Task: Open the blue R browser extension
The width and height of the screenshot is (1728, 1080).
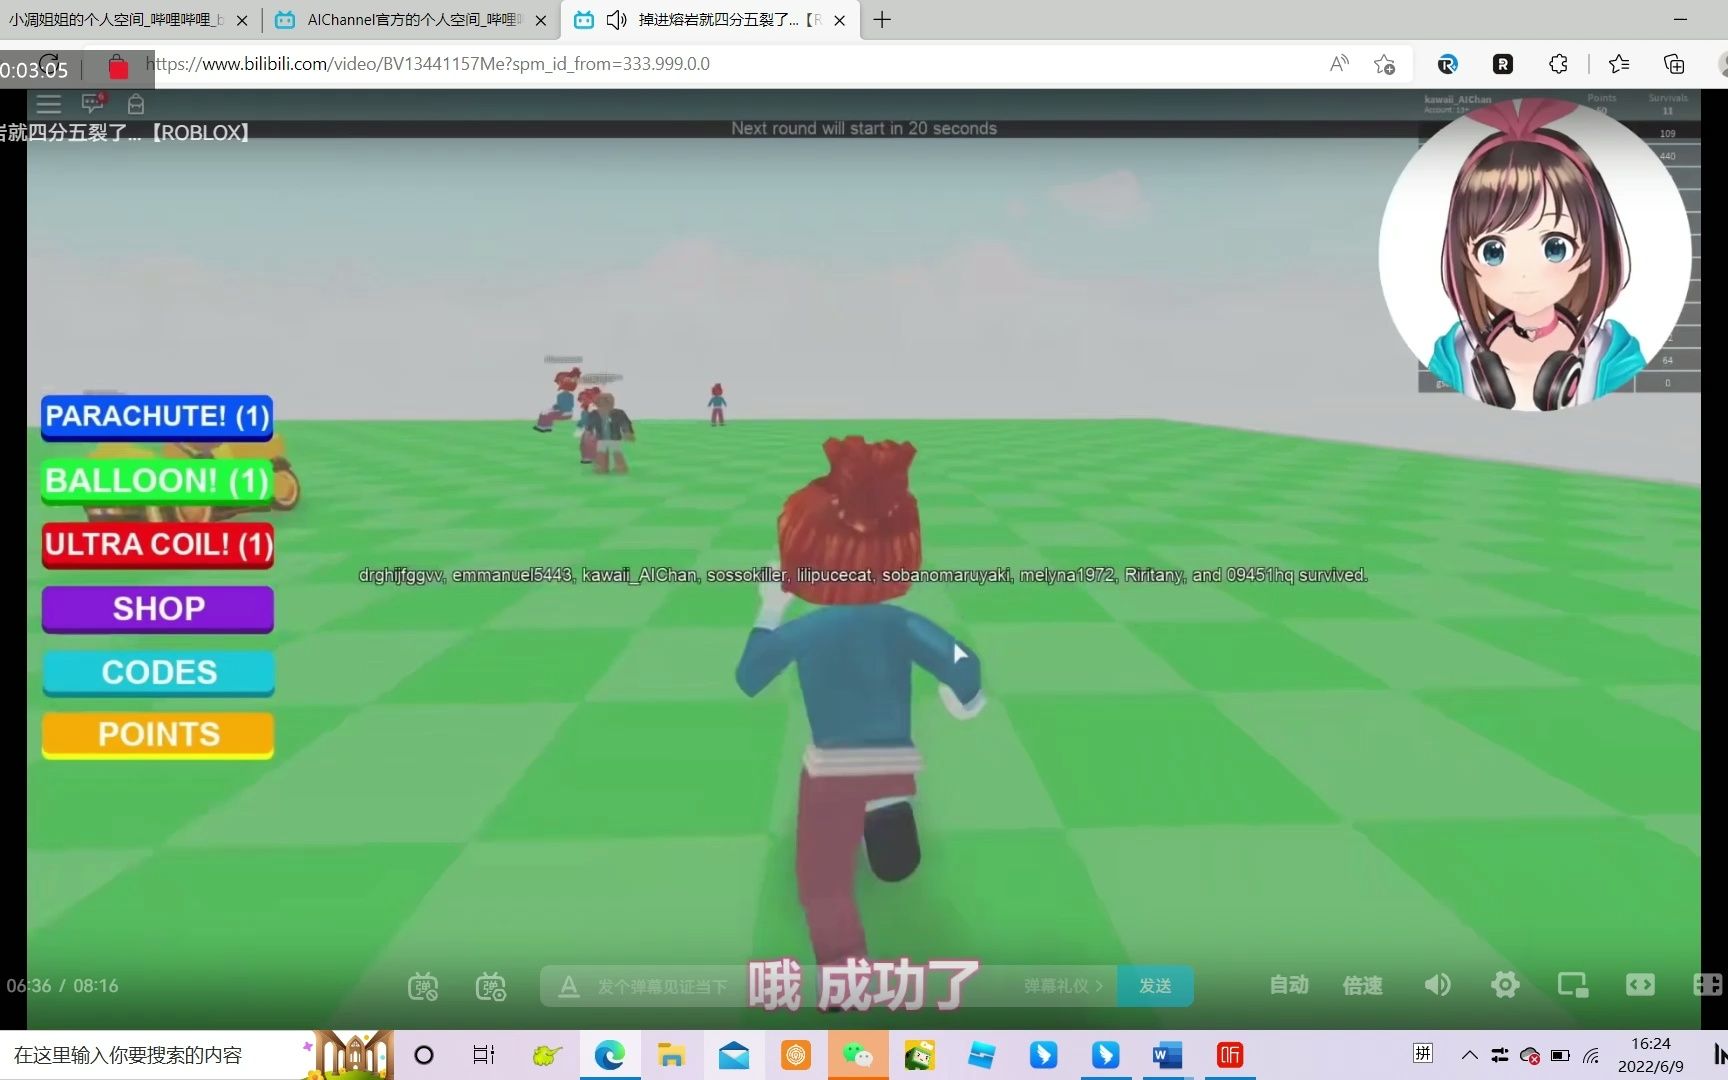Action: (x=1447, y=64)
